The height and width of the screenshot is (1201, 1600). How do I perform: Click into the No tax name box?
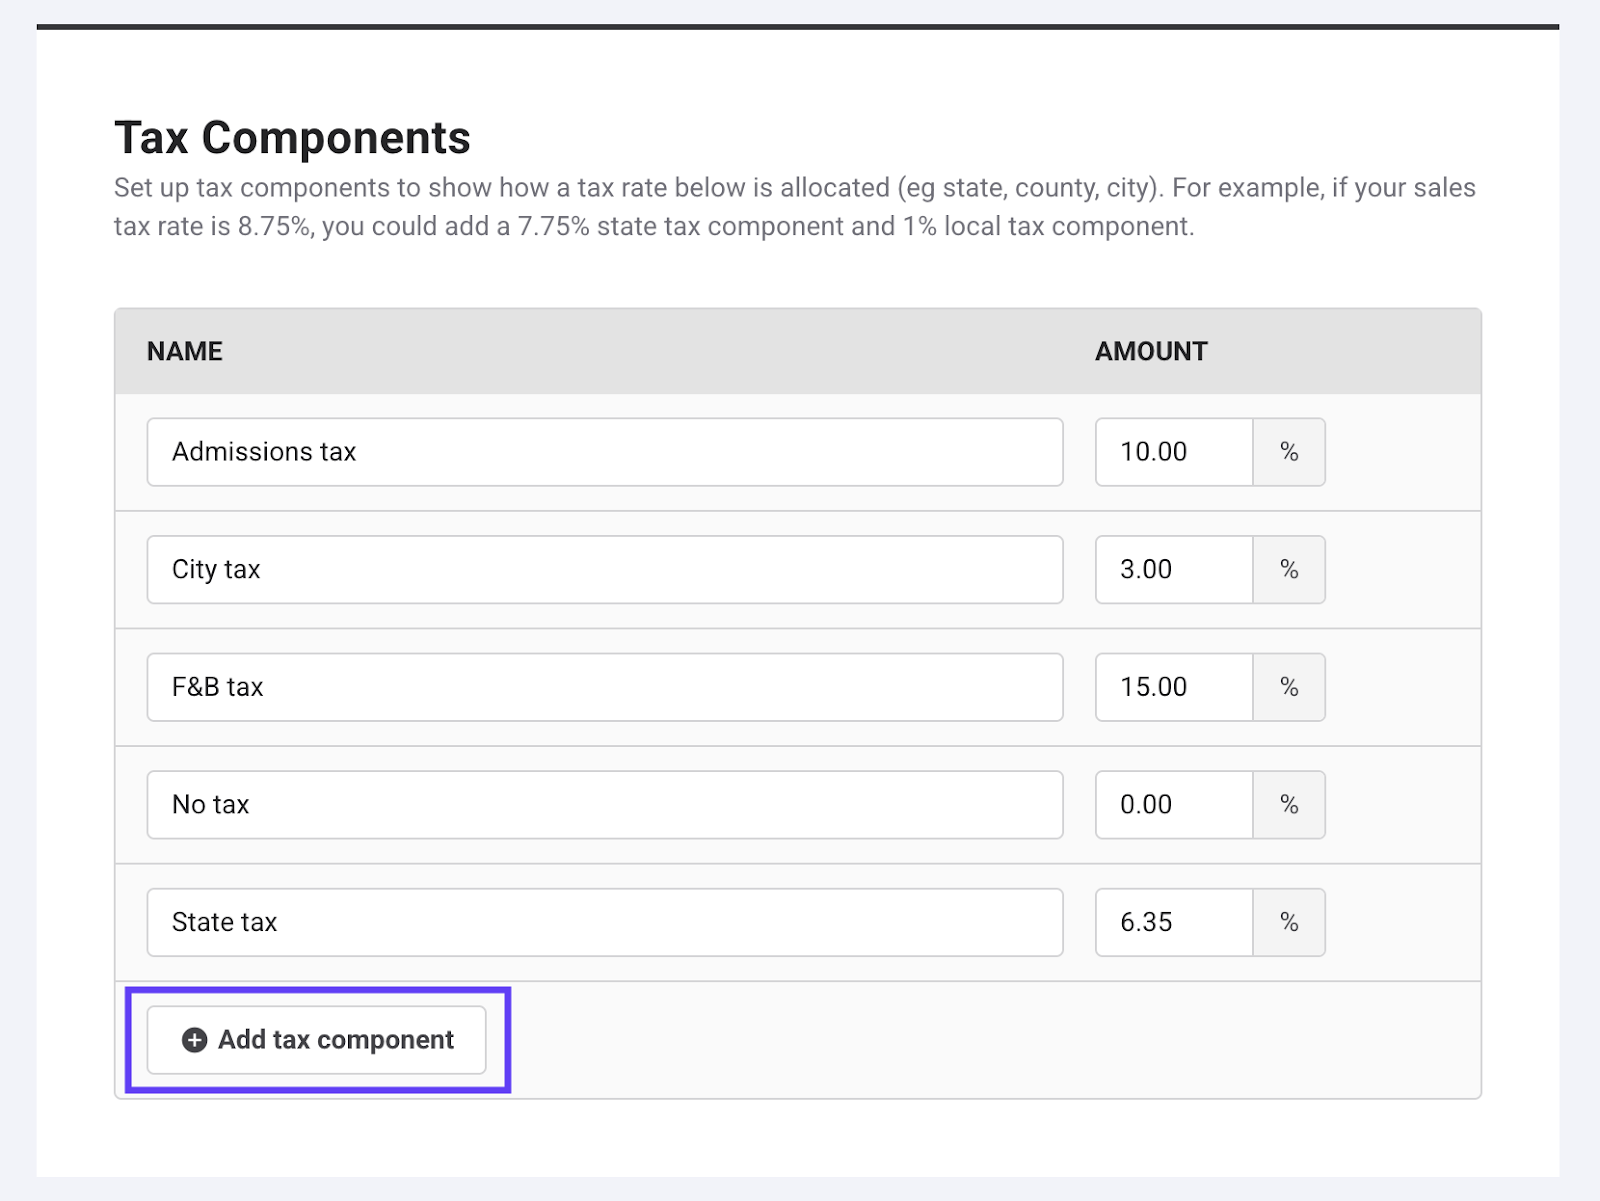(x=604, y=805)
